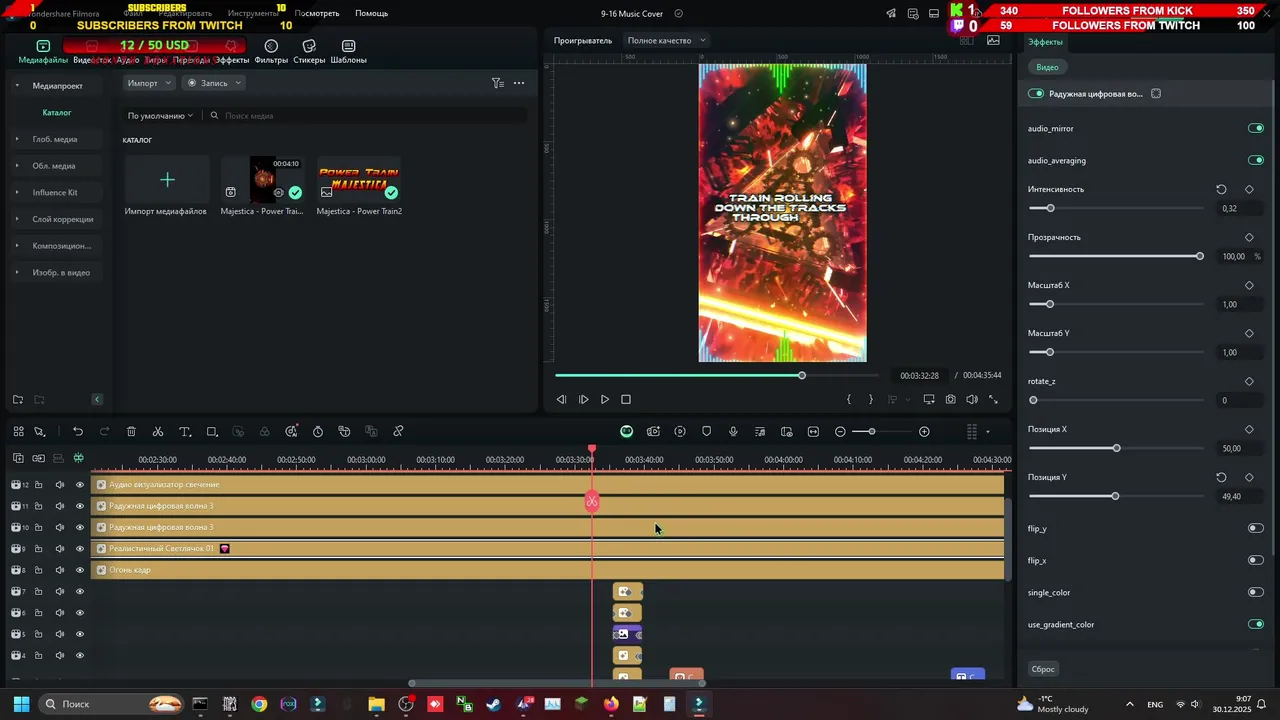
Task: Select the Text tool in timeline toolbar
Action: click(185, 432)
